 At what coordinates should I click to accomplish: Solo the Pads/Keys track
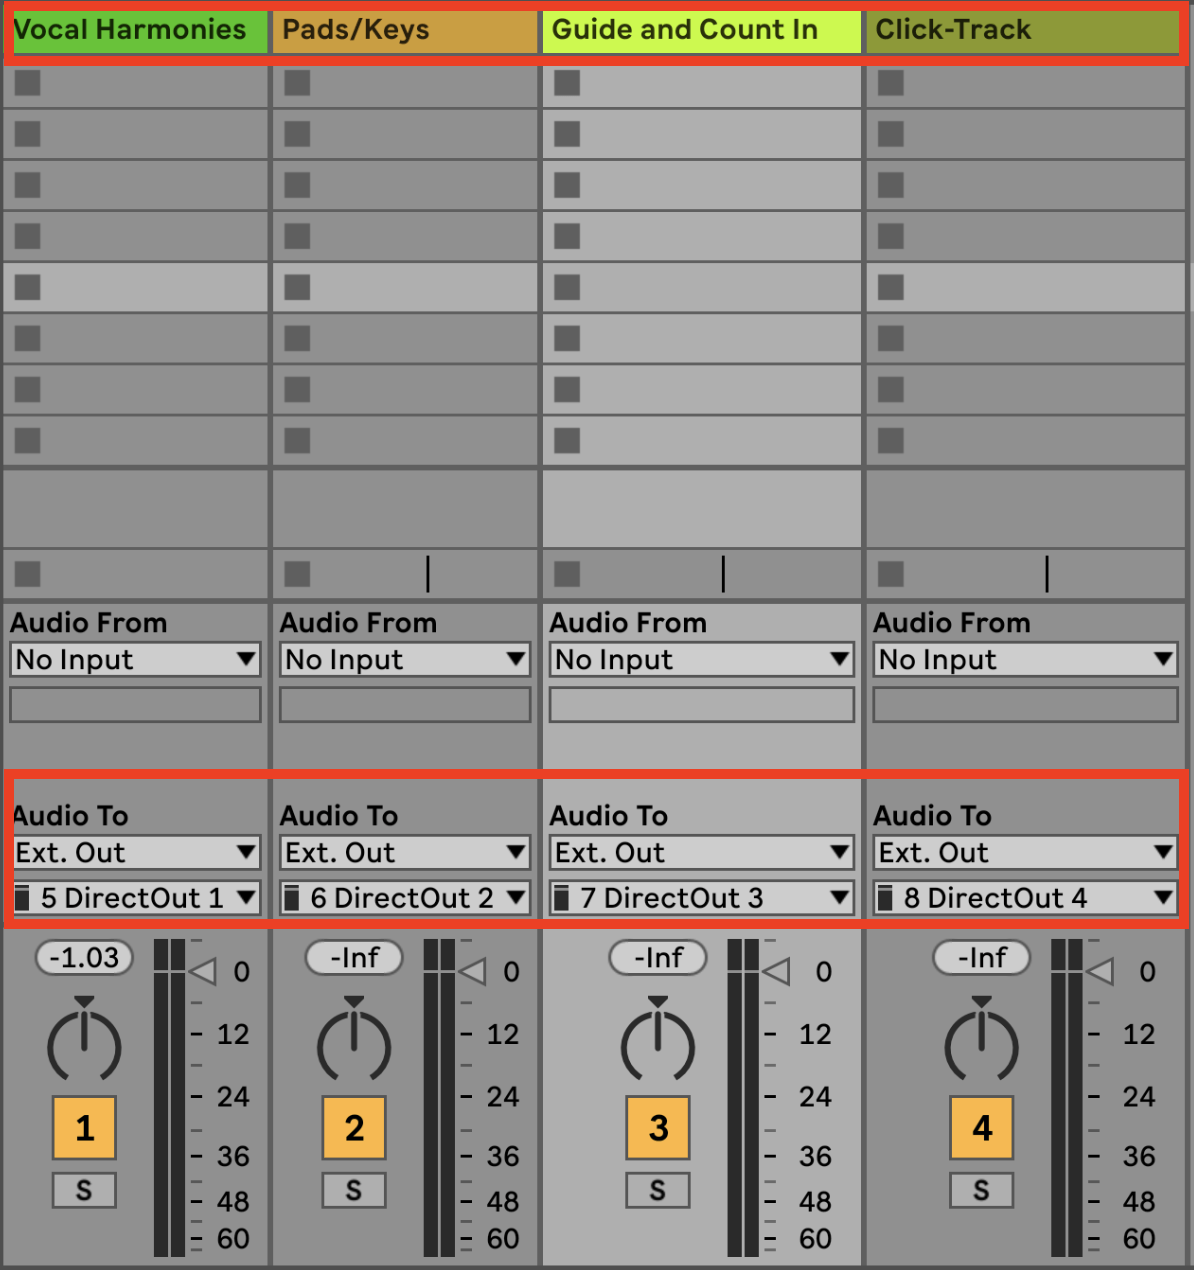click(x=354, y=1190)
